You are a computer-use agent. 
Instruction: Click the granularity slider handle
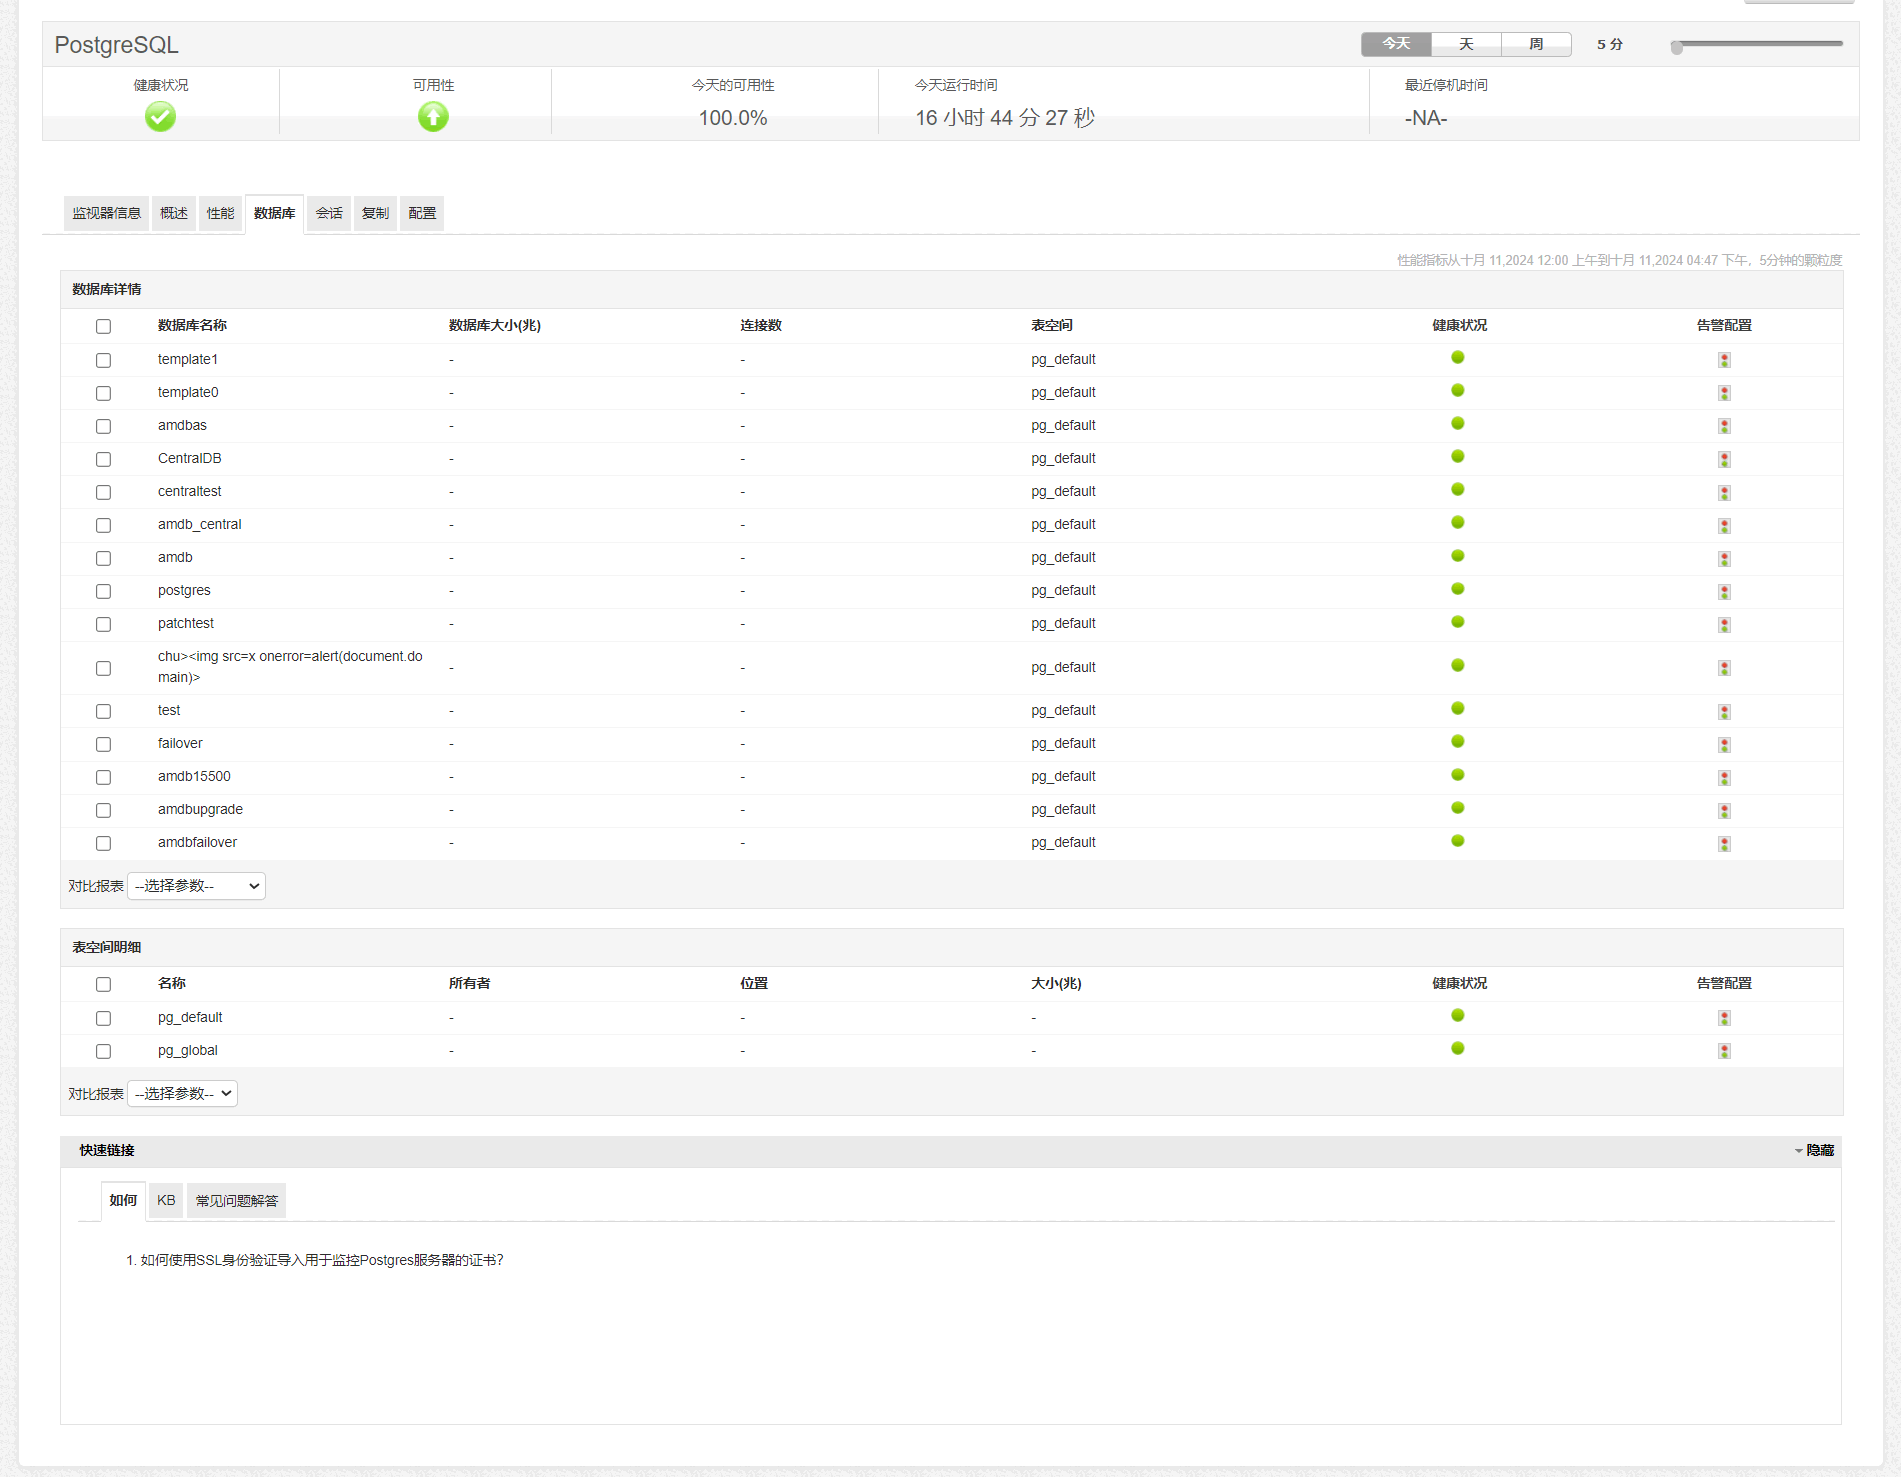(x=1677, y=47)
